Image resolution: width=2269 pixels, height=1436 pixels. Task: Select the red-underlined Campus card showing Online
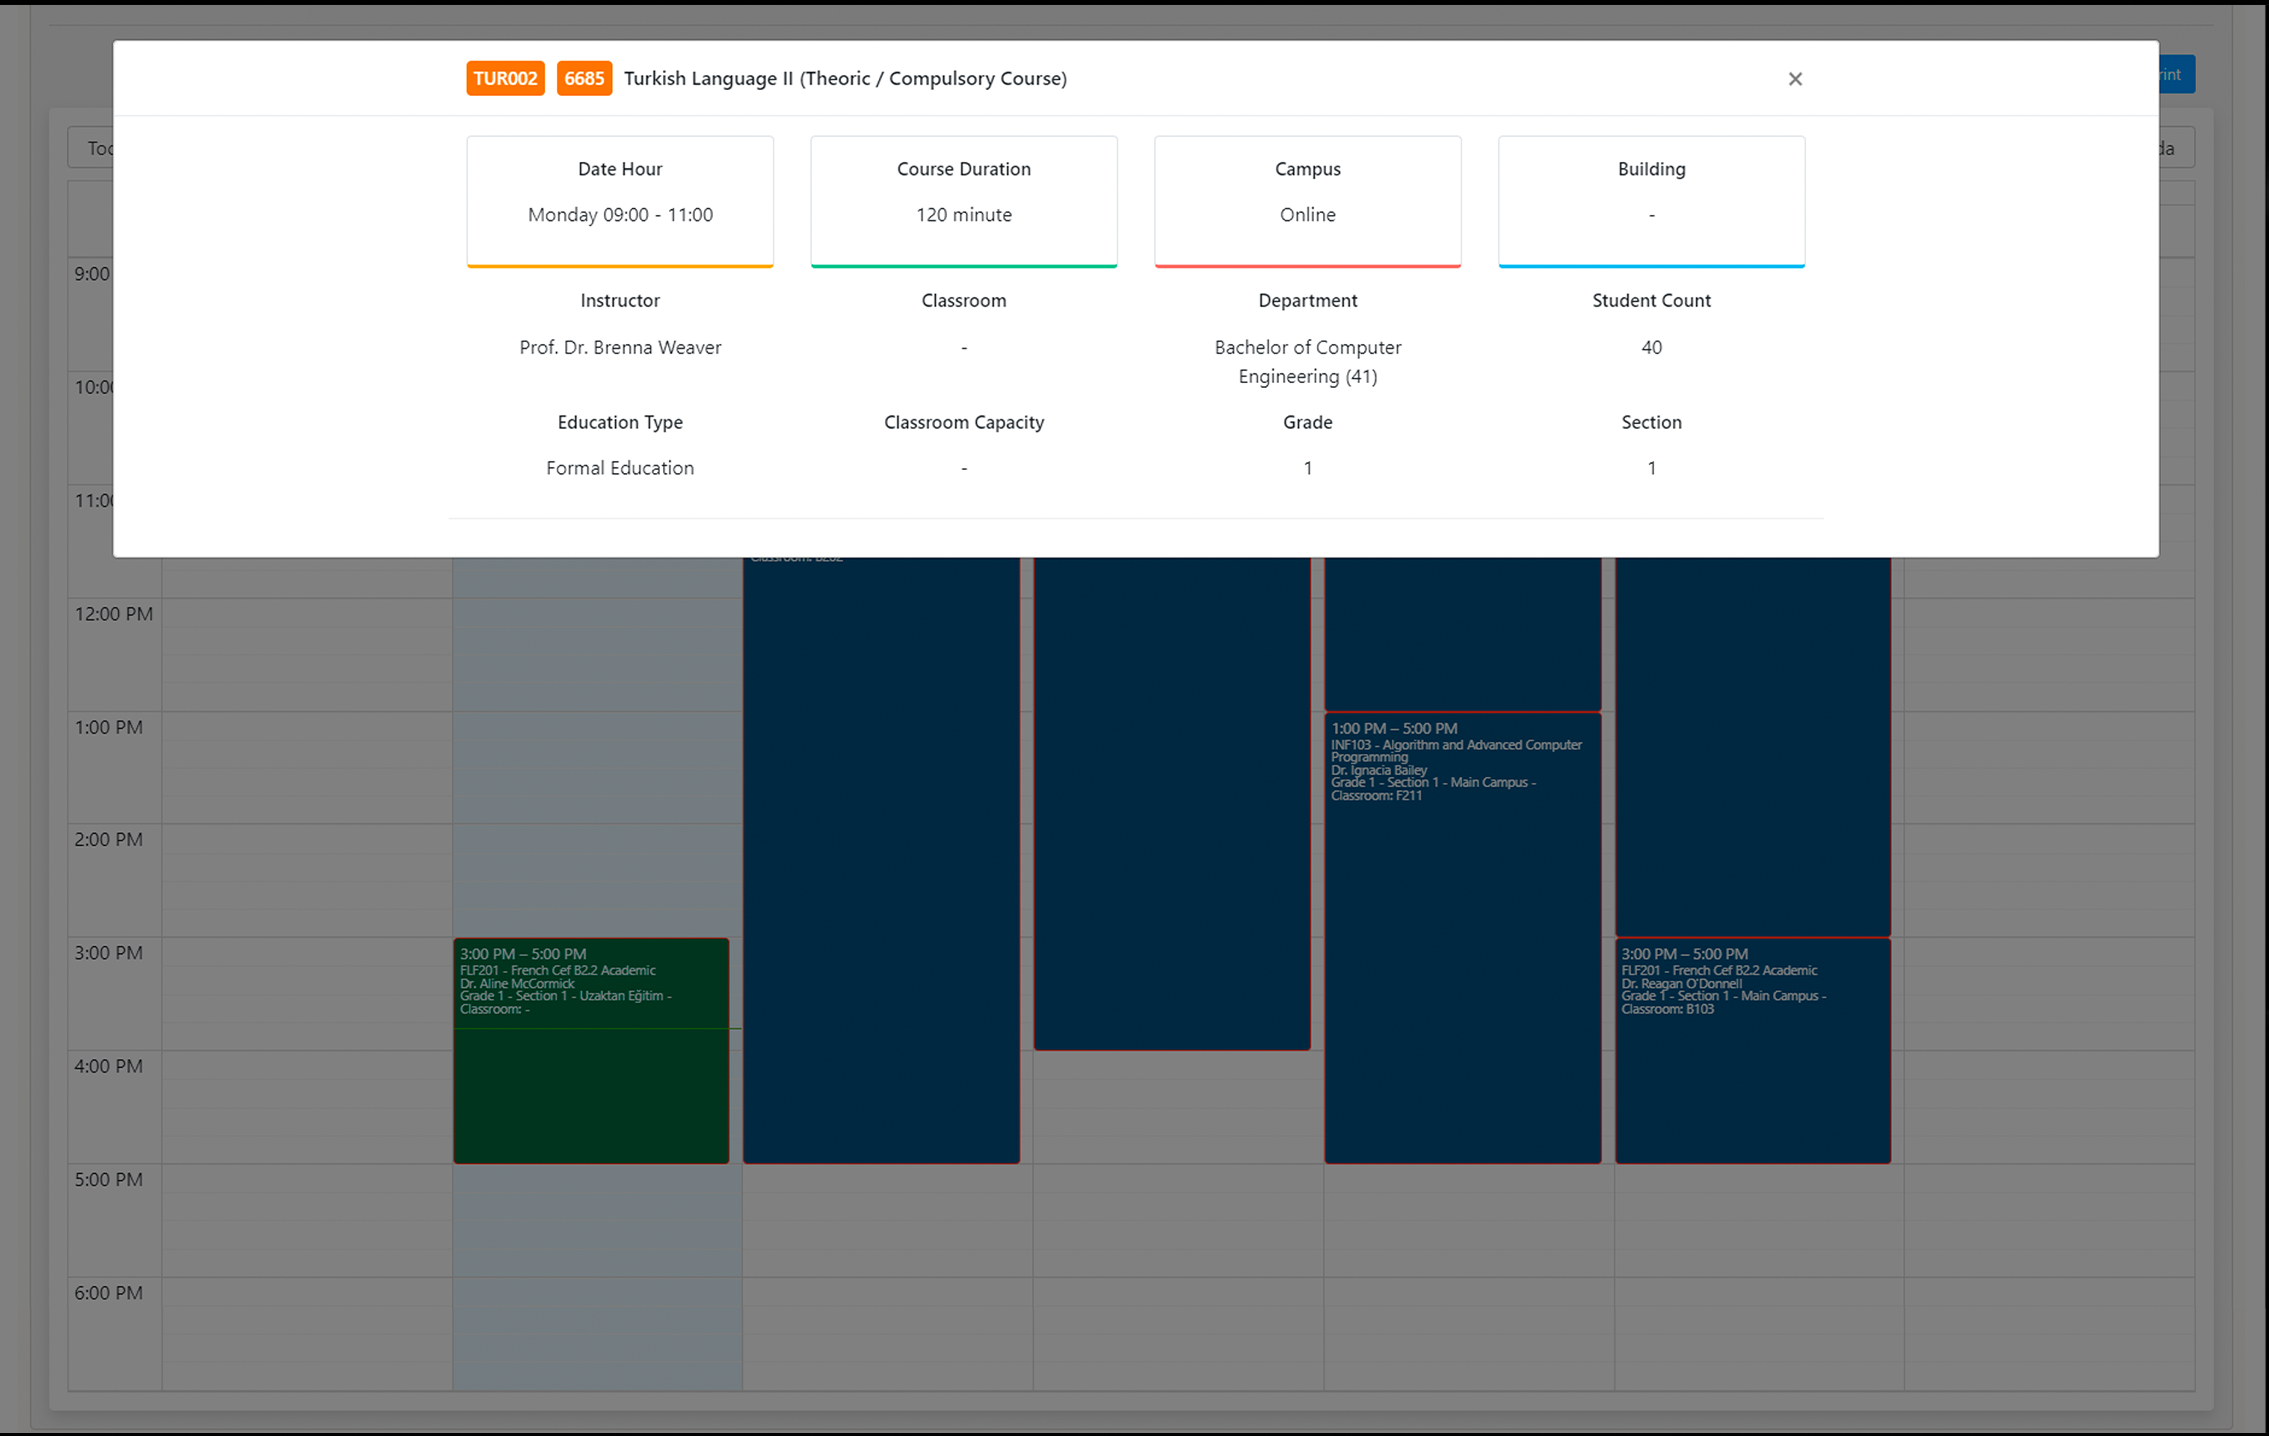coord(1307,200)
